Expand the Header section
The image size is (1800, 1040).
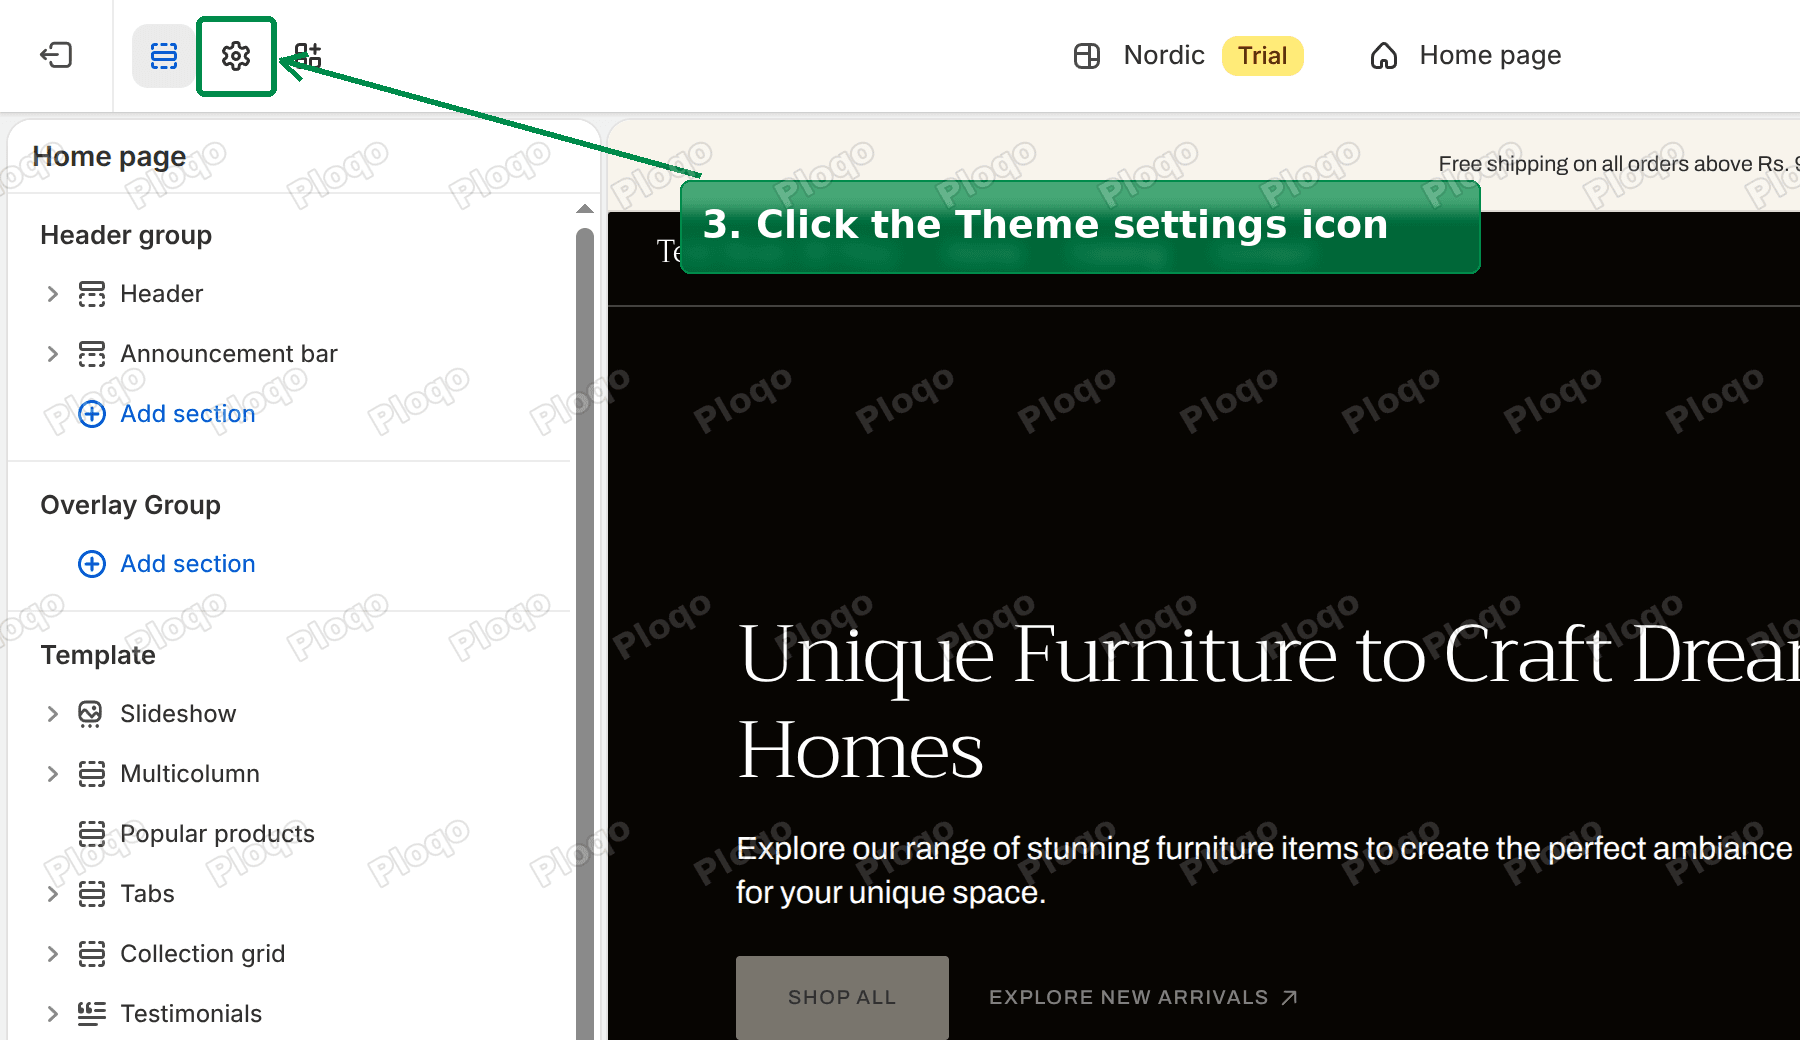pyautogui.click(x=53, y=294)
